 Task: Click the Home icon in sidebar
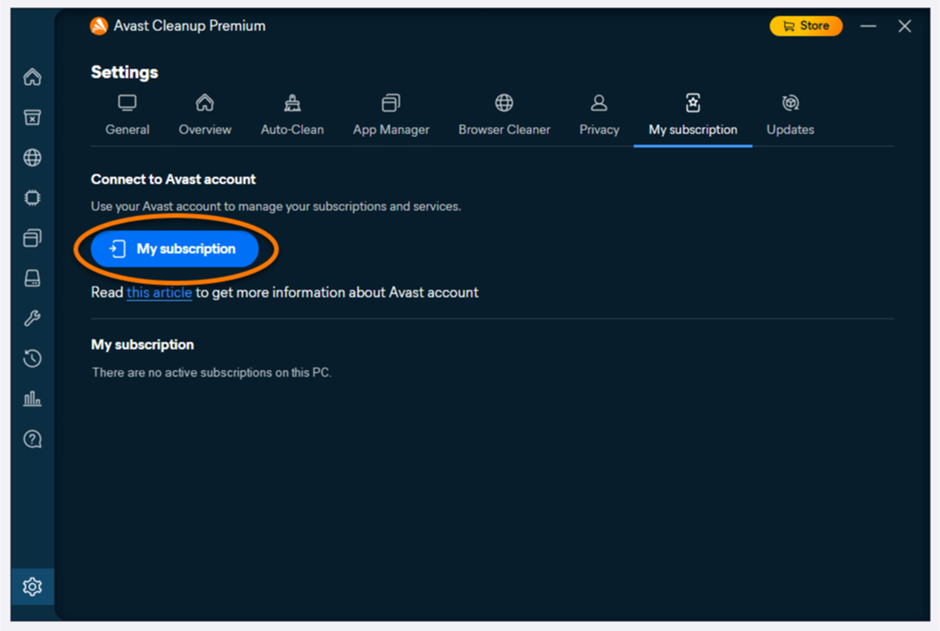[x=32, y=77]
